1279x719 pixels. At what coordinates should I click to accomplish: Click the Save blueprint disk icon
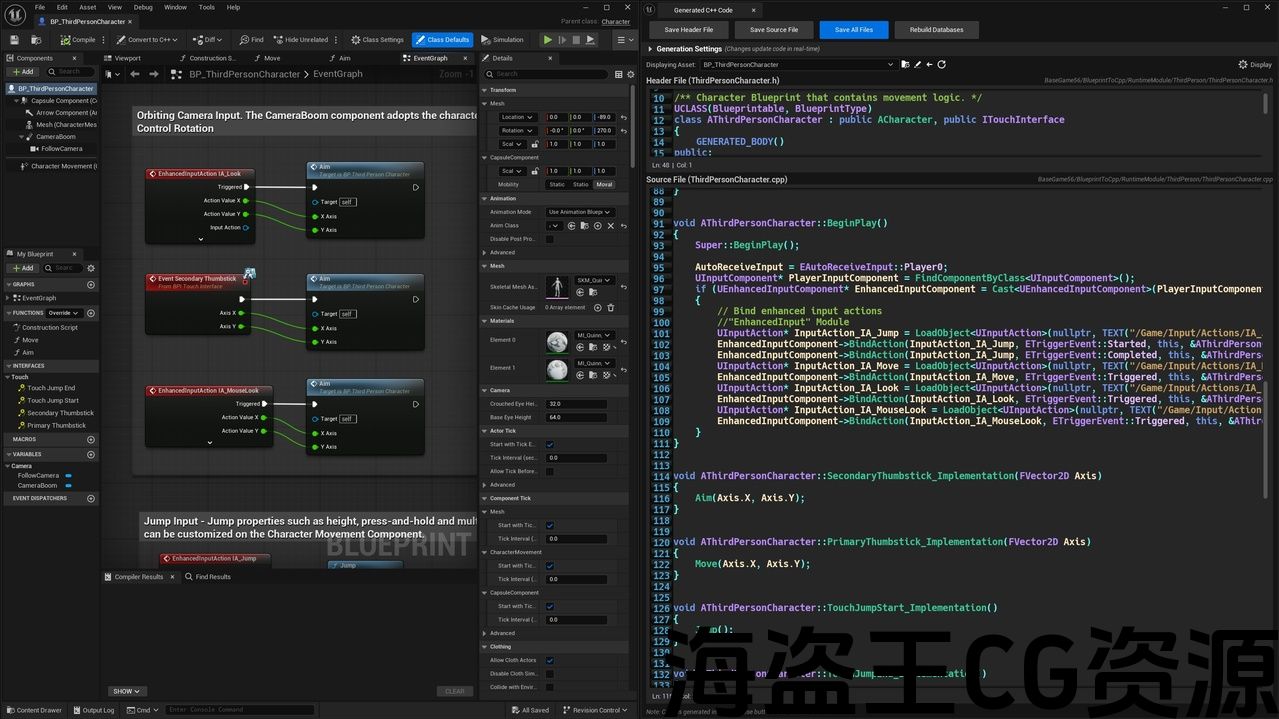pos(14,40)
